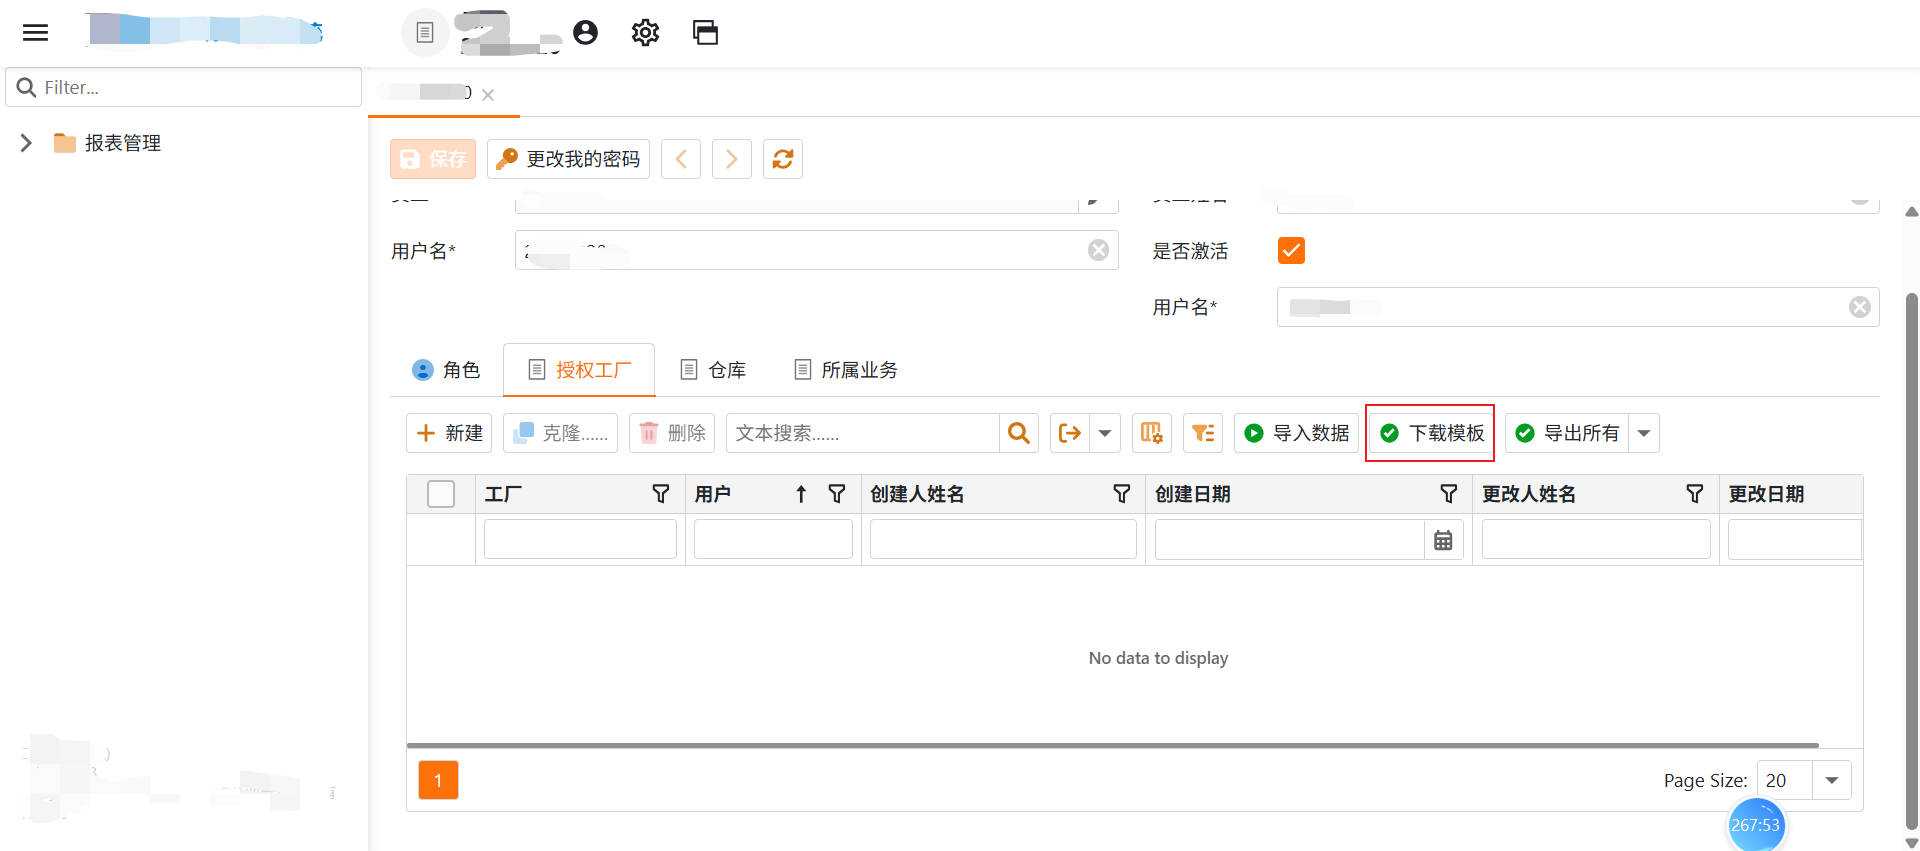Select the 报表管理 folder item

tap(107, 143)
